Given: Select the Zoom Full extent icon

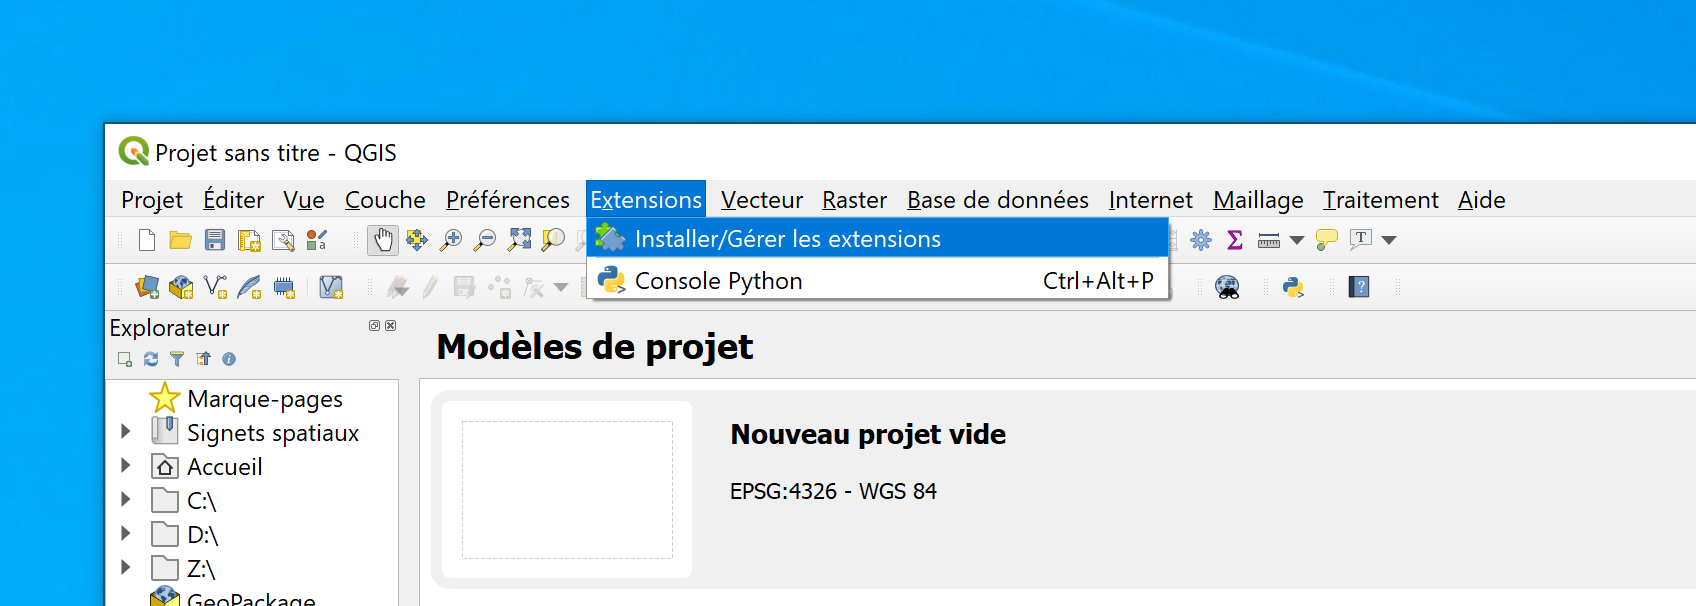Looking at the screenshot, I should 519,240.
